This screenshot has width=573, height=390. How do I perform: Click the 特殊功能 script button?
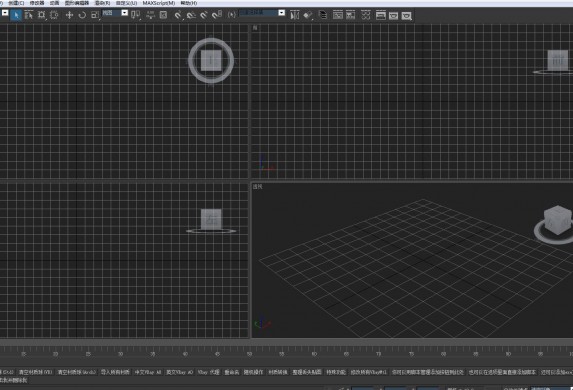(x=336, y=372)
